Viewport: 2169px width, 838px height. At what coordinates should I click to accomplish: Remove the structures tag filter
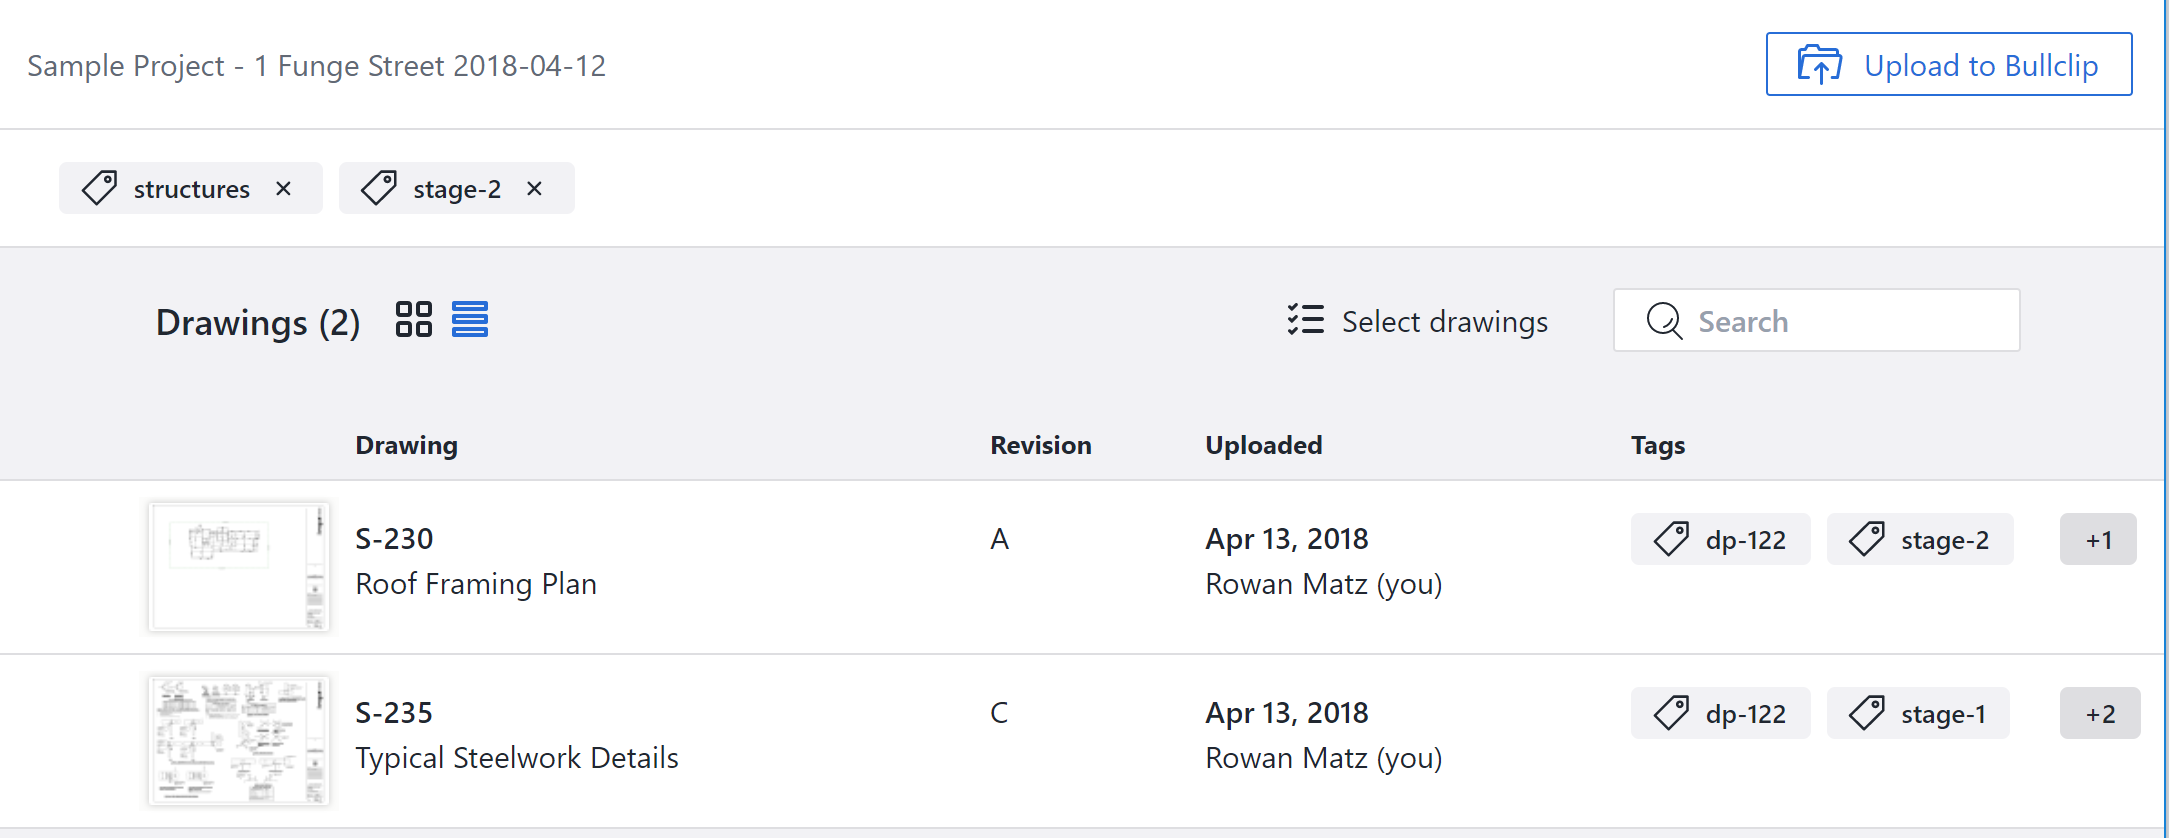pyautogui.click(x=284, y=189)
